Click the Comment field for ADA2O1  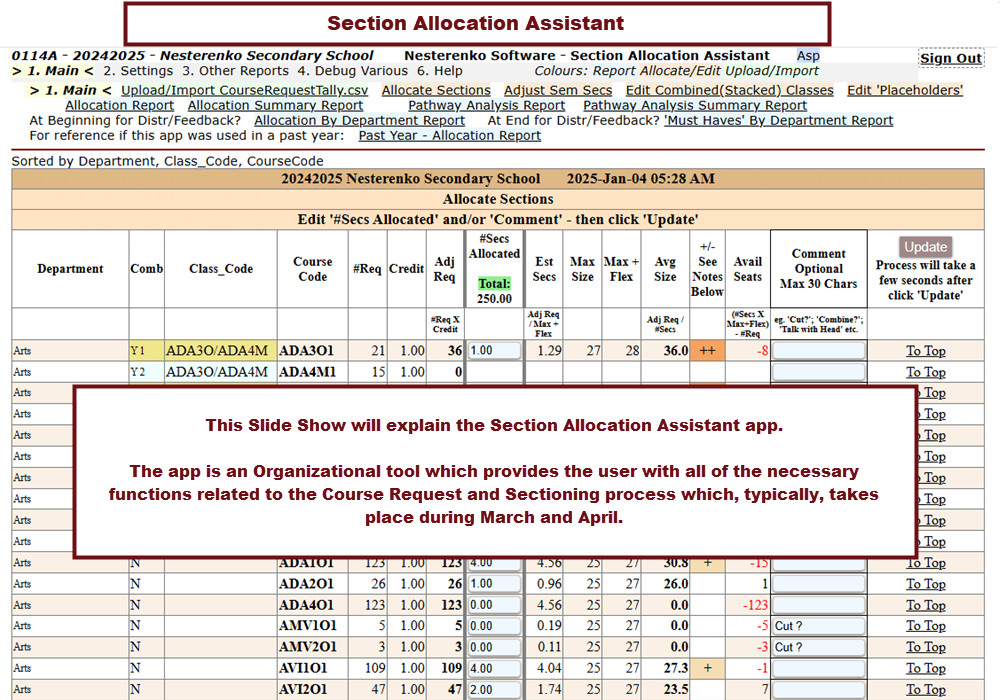tap(818, 584)
